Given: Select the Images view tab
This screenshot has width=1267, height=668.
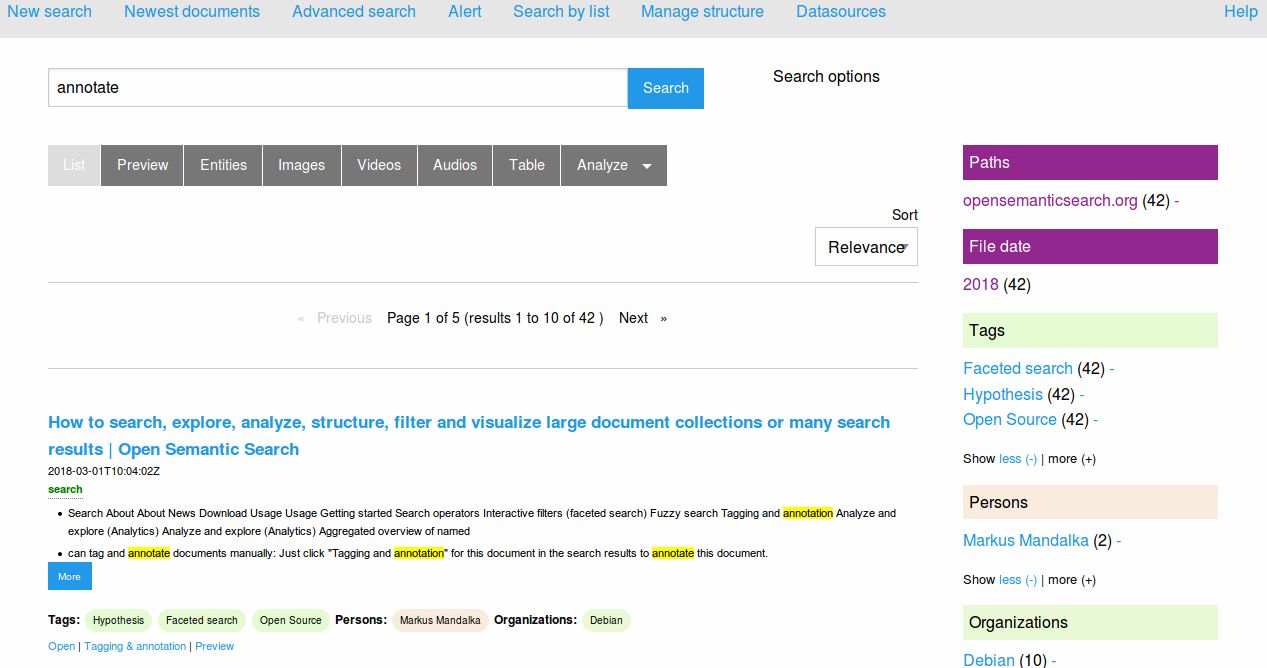Looking at the screenshot, I should click(301, 166).
